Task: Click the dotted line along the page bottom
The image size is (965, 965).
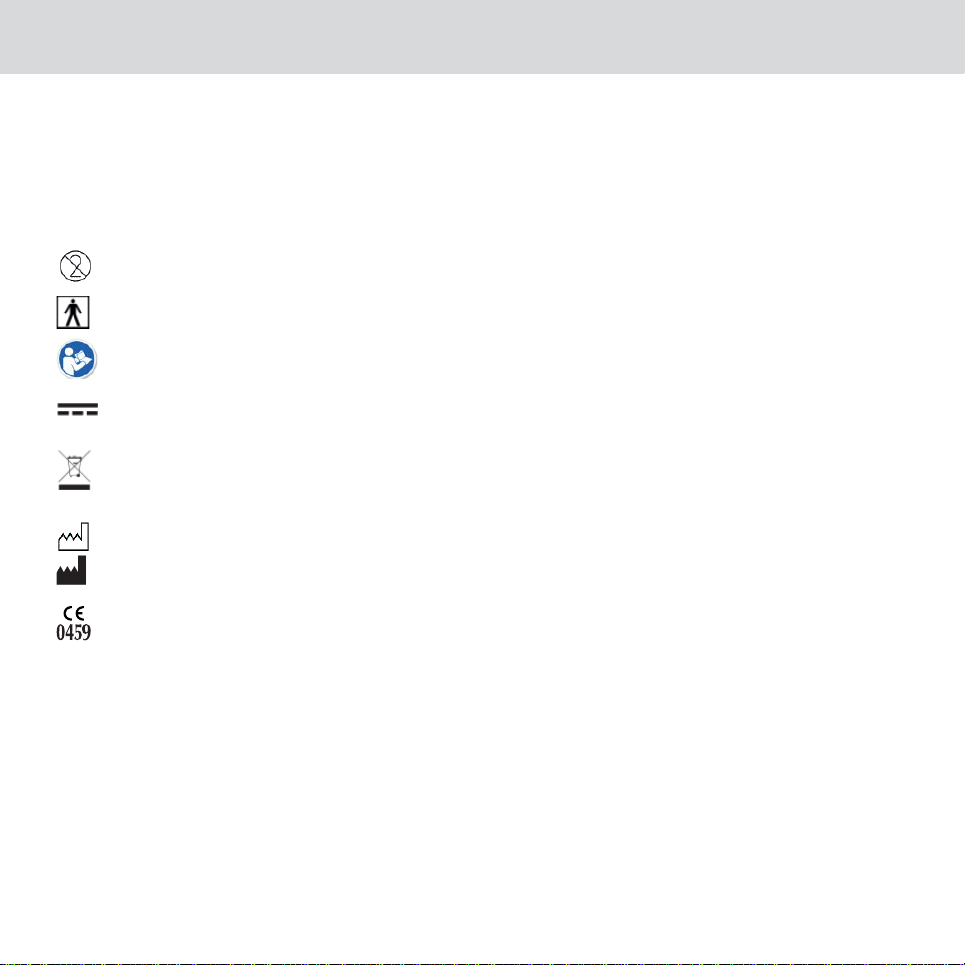Action: (482, 963)
